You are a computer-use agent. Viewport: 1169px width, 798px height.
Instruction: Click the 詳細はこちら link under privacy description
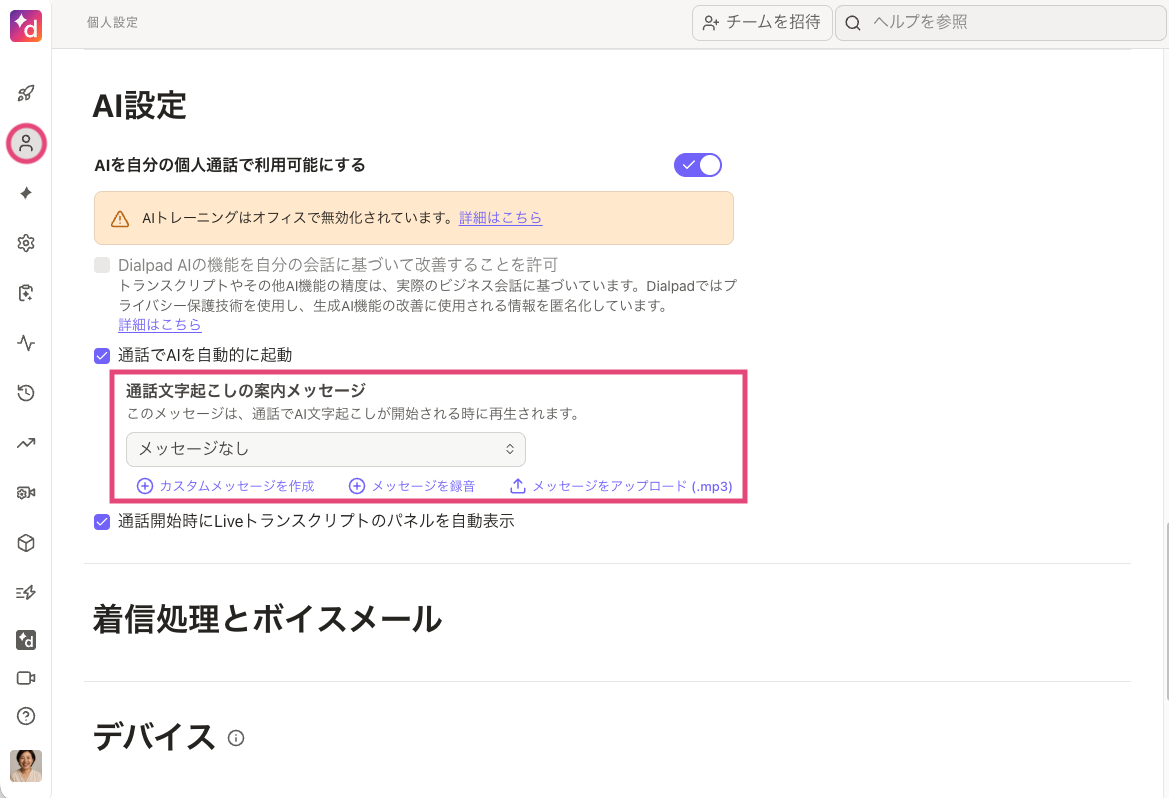[x=160, y=324]
